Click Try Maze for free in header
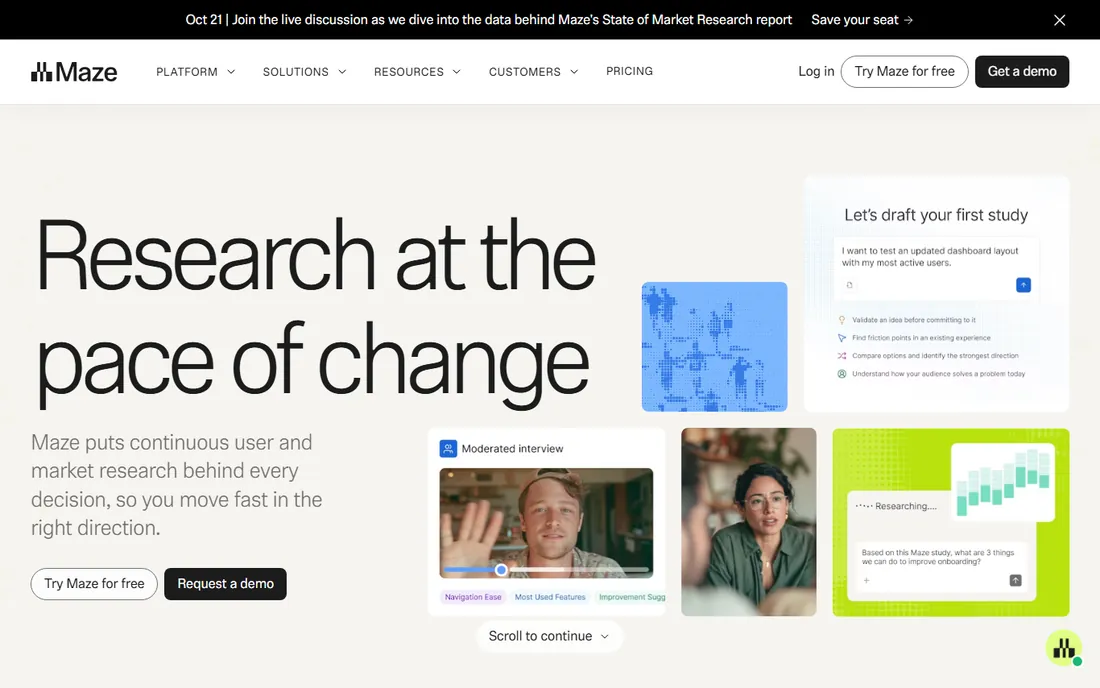The width and height of the screenshot is (1100, 688). coord(904,72)
